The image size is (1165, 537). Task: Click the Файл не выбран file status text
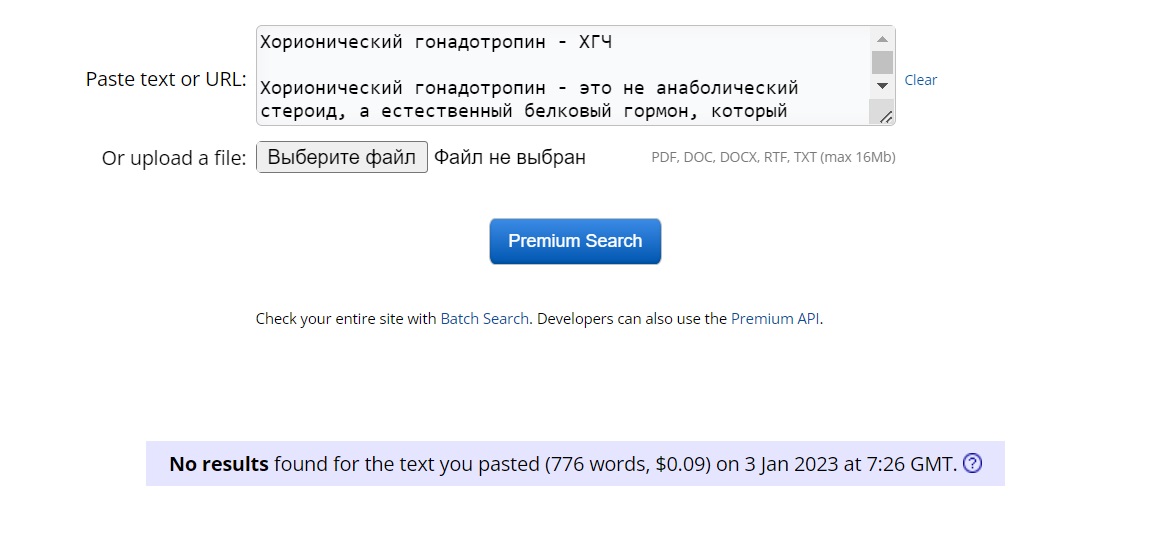pyautogui.click(x=510, y=157)
